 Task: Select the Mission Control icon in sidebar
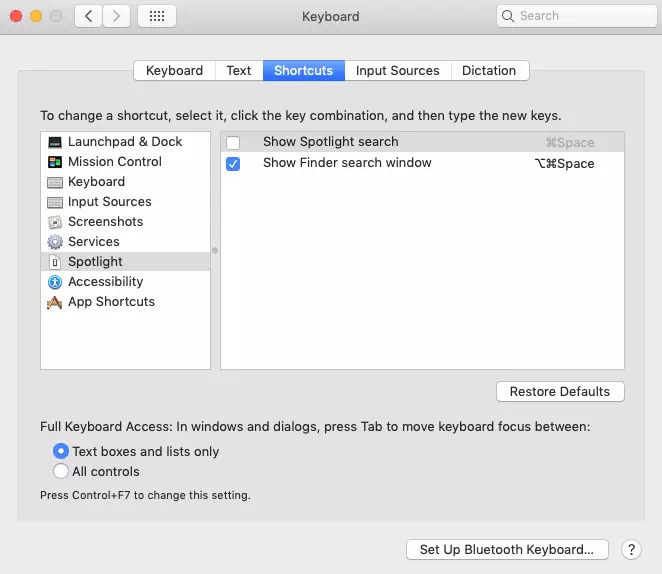tap(55, 162)
